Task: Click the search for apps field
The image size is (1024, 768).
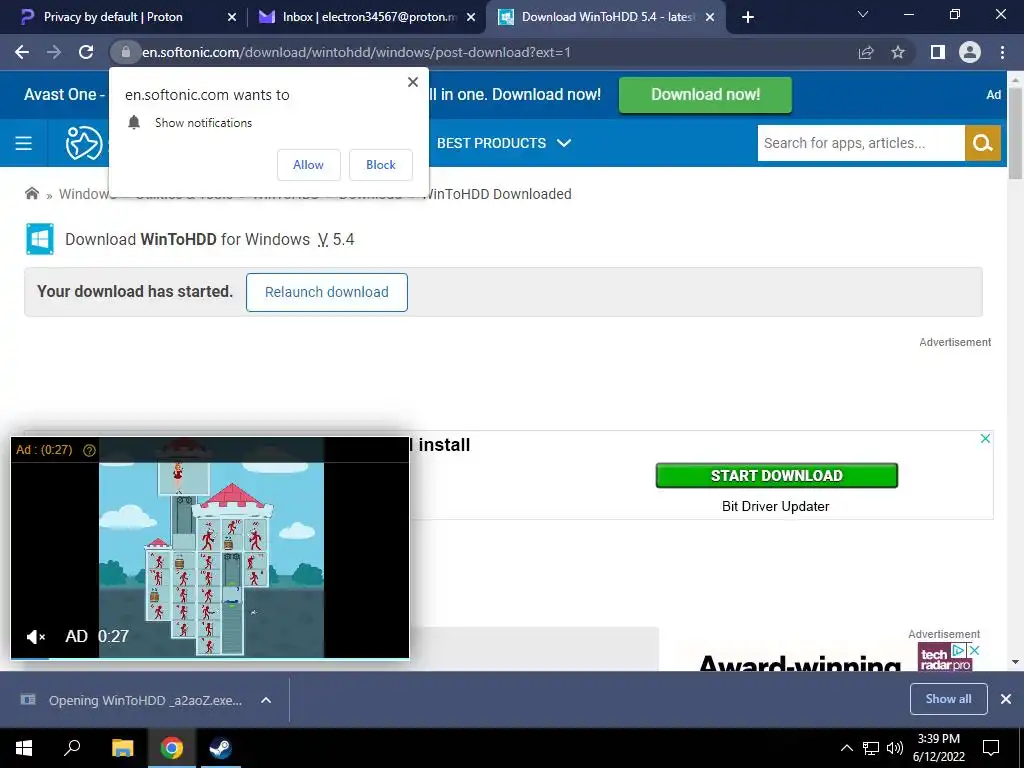Action: pos(861,143)
